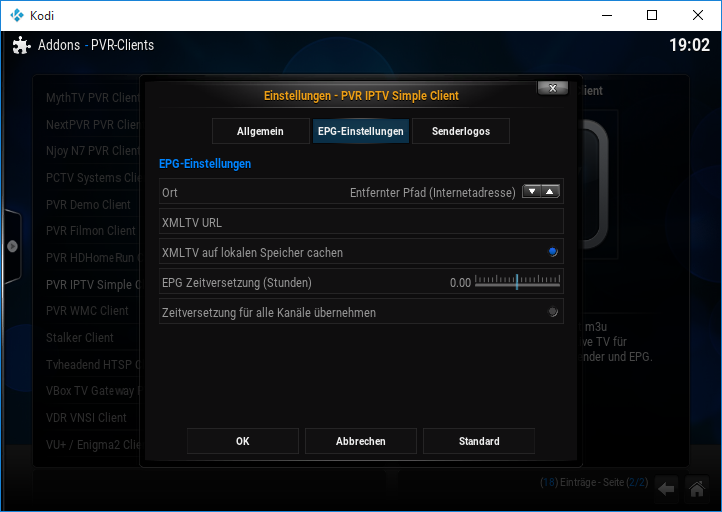Select previous Ort option with down arrow
Viewport: 722px width, 512px height.
coord(532,191)
